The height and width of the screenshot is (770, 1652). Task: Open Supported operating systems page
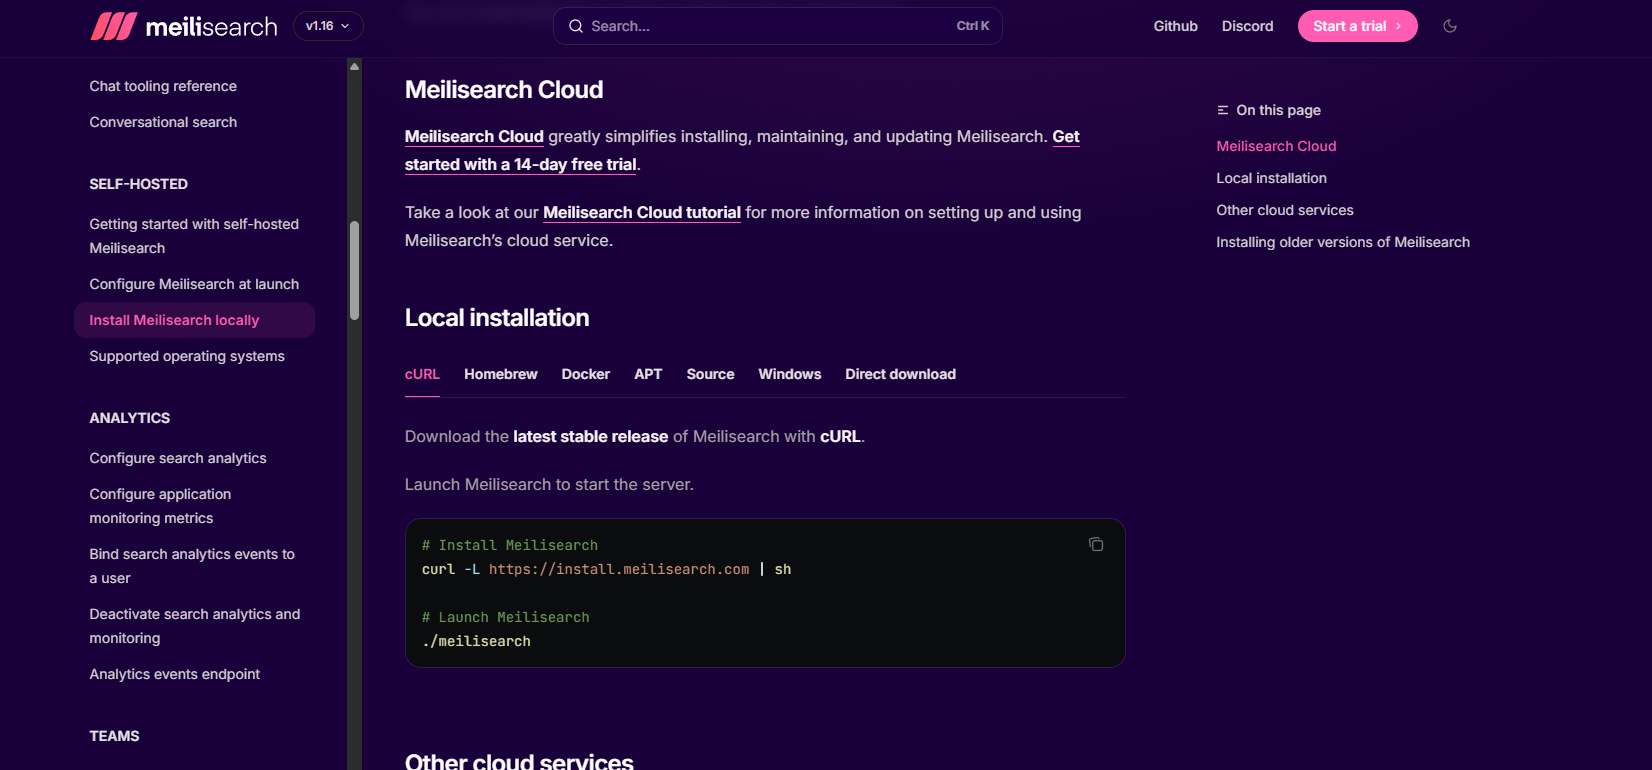coord(187,356)
